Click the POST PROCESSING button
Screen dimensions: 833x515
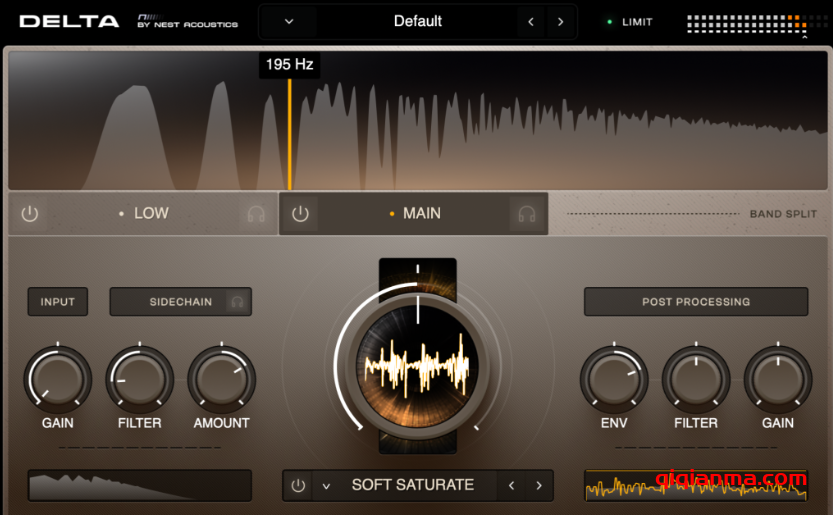[x=696, y=302]
